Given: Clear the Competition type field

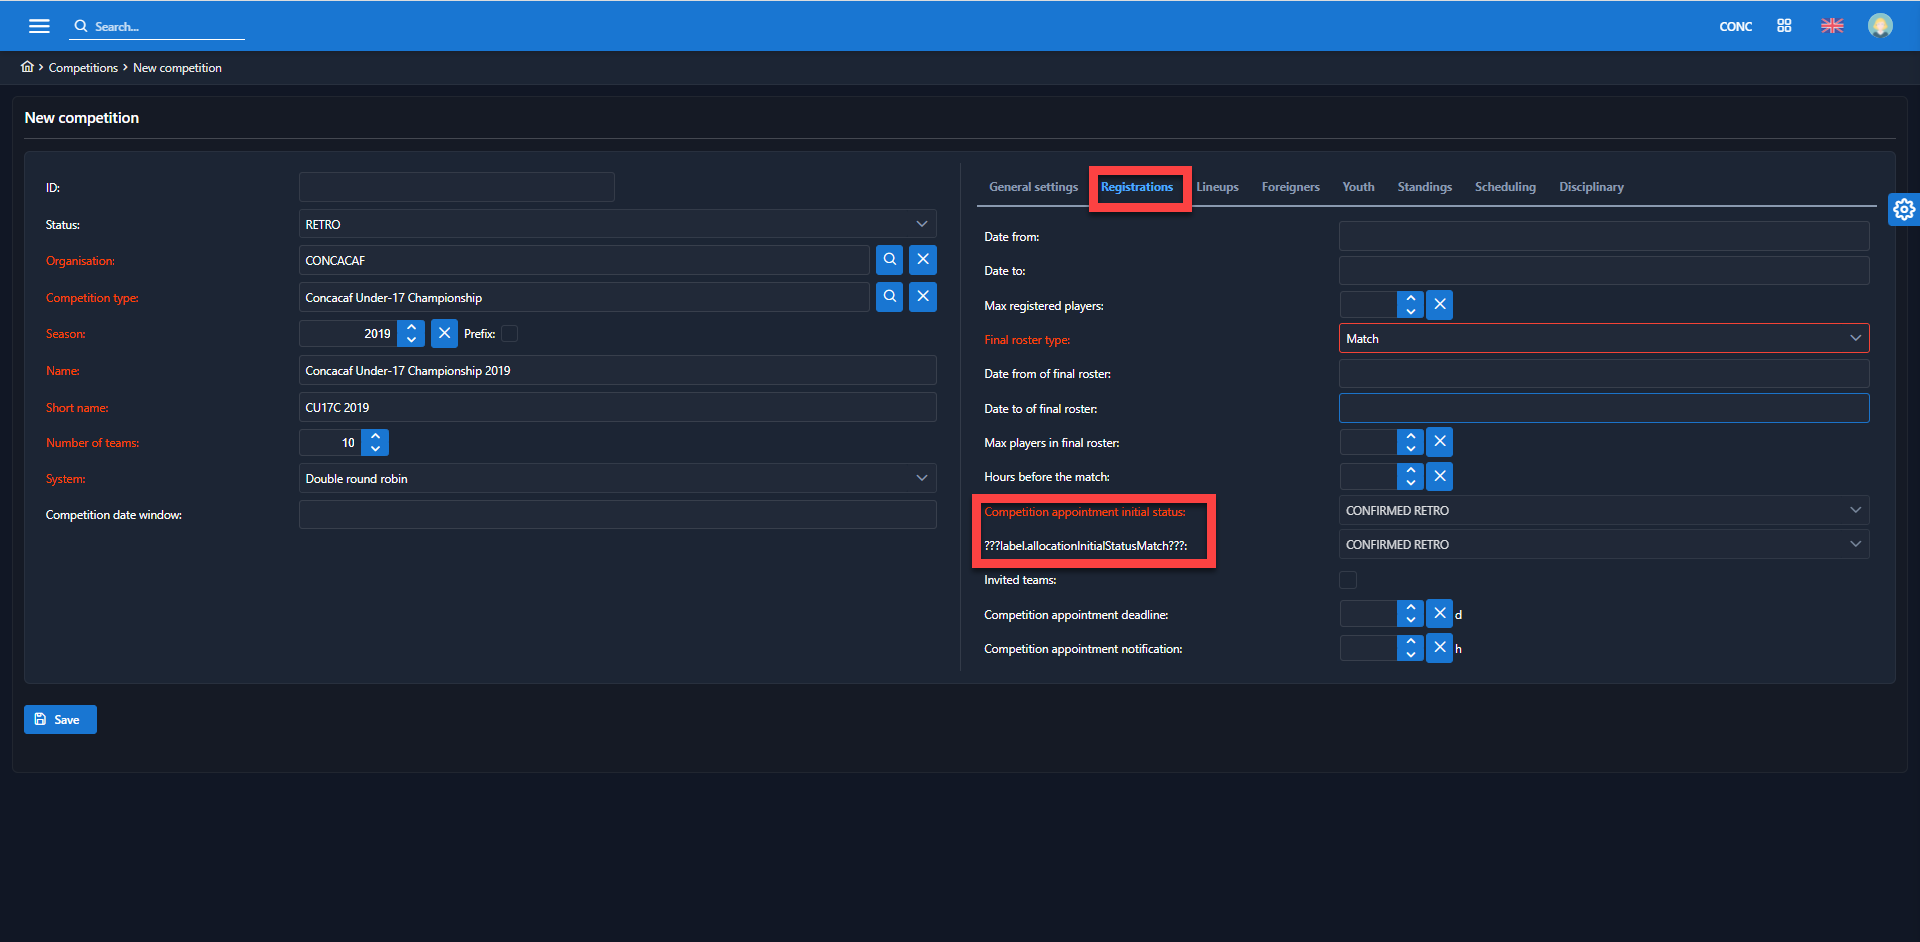Looking at the screenshot, I should [923, 297].
